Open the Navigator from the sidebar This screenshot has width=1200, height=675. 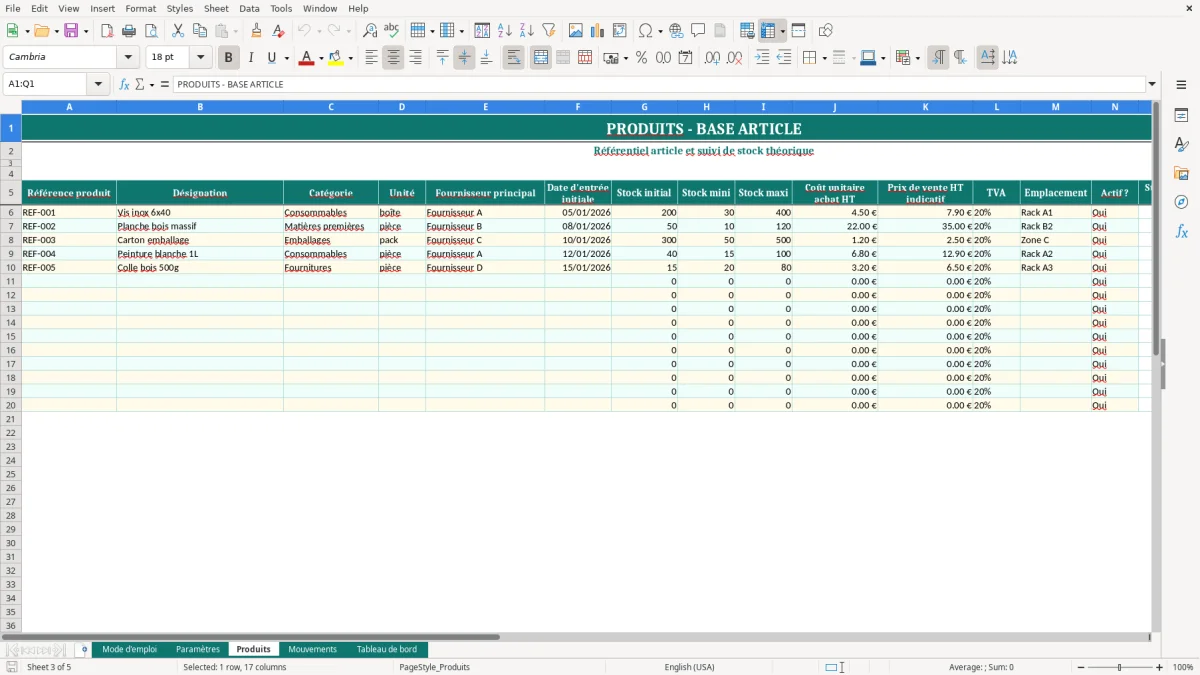pyautogui.click(x=1181, y=202)
